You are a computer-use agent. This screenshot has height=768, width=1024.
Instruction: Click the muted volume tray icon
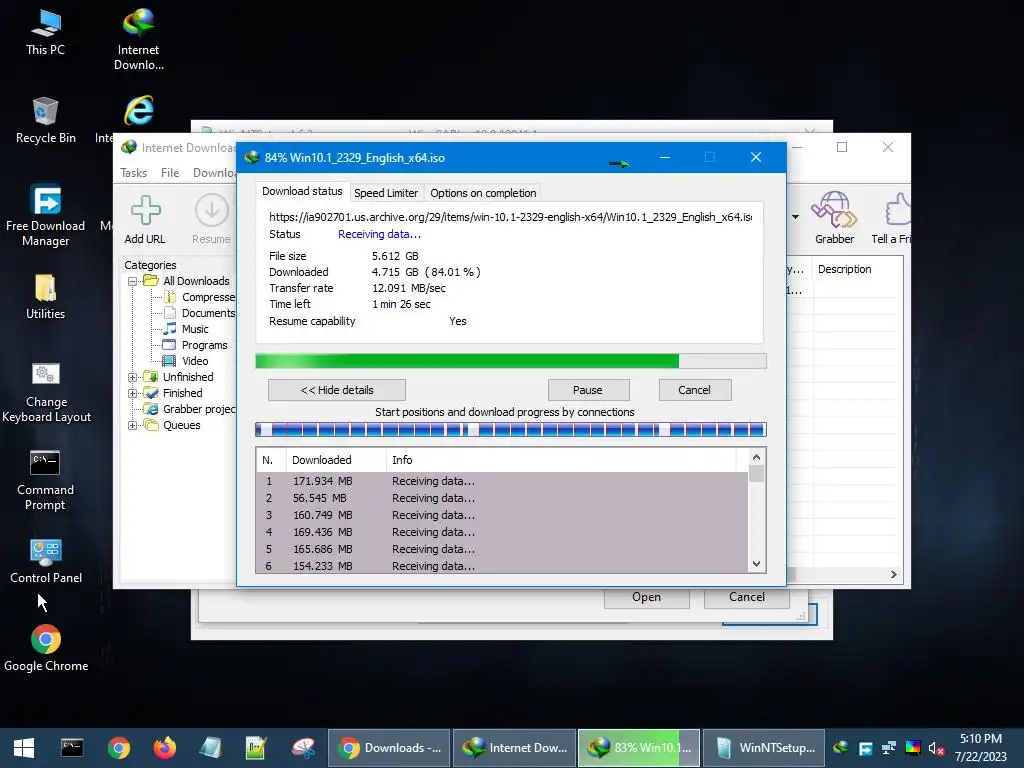click(x=936, y=748)
